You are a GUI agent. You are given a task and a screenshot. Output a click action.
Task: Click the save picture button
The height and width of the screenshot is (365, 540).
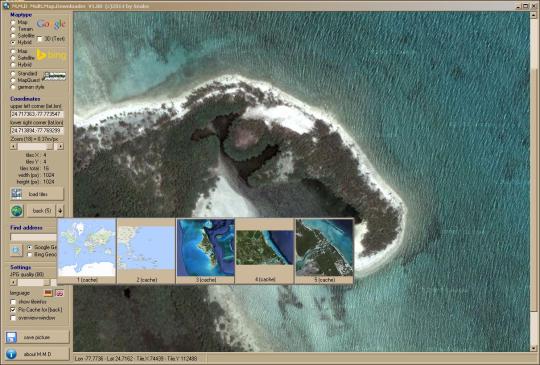pos(37,337)
